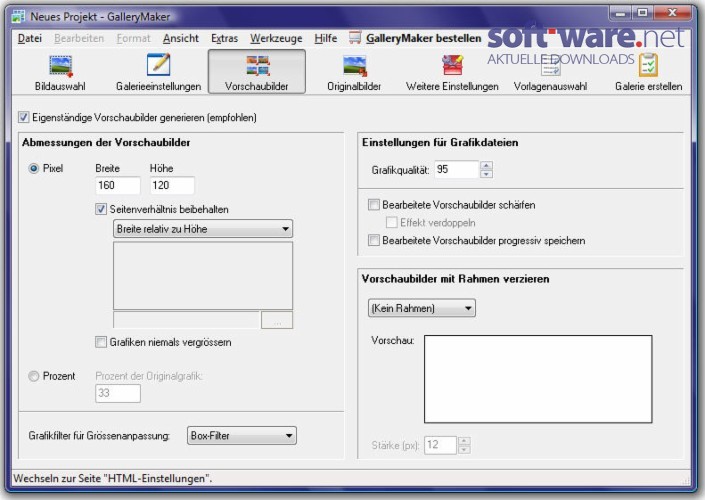This screenshot has width=705, height=500.
Task: Maximize the GalleryMaker window
Action: [643, 13]
